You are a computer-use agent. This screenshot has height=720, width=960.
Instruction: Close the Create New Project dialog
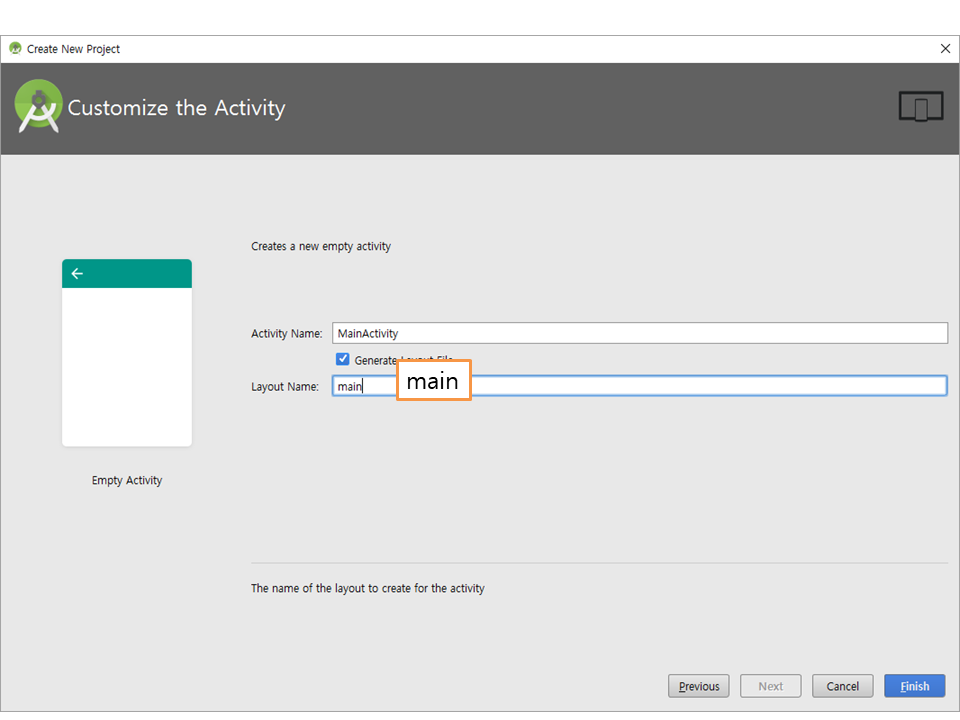click(945, 49)
